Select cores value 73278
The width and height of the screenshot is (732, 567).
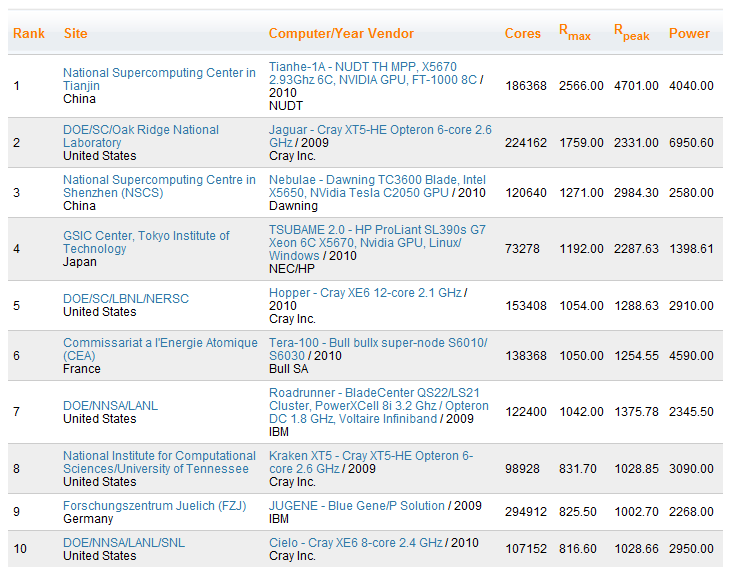pyautogui.click(x=522, y=249)
